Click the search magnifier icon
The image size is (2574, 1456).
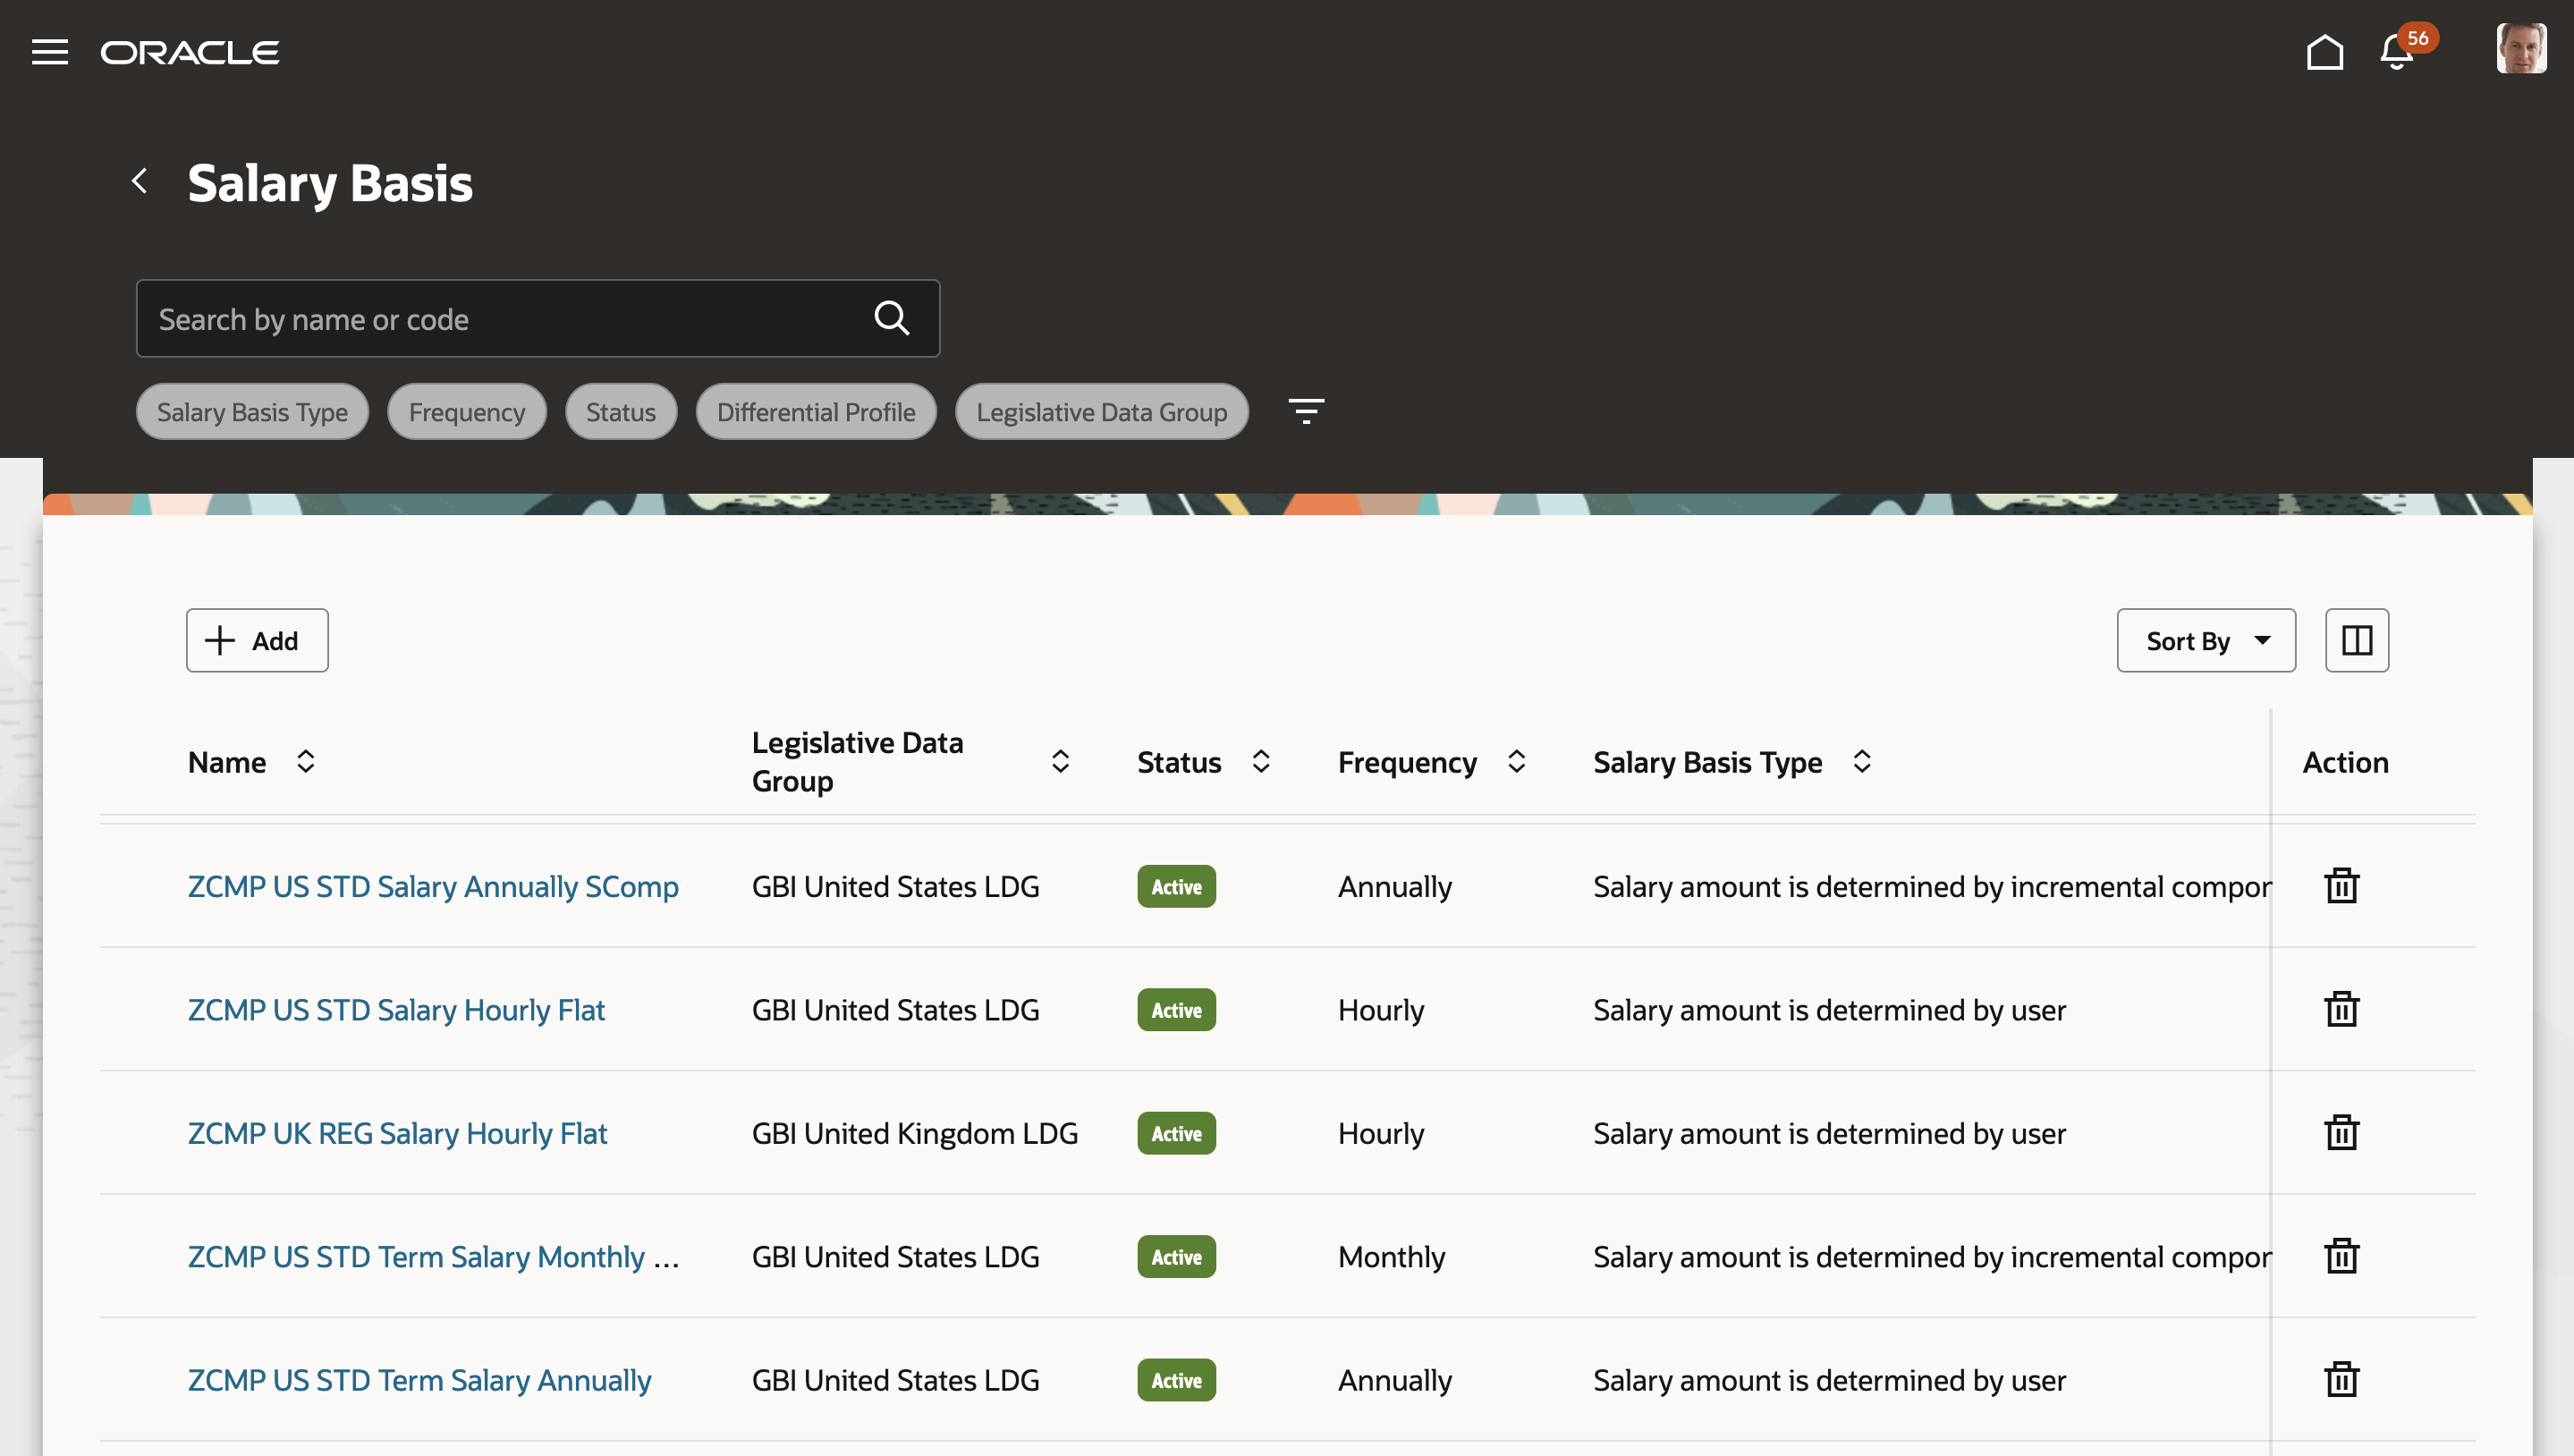(892, 318)
